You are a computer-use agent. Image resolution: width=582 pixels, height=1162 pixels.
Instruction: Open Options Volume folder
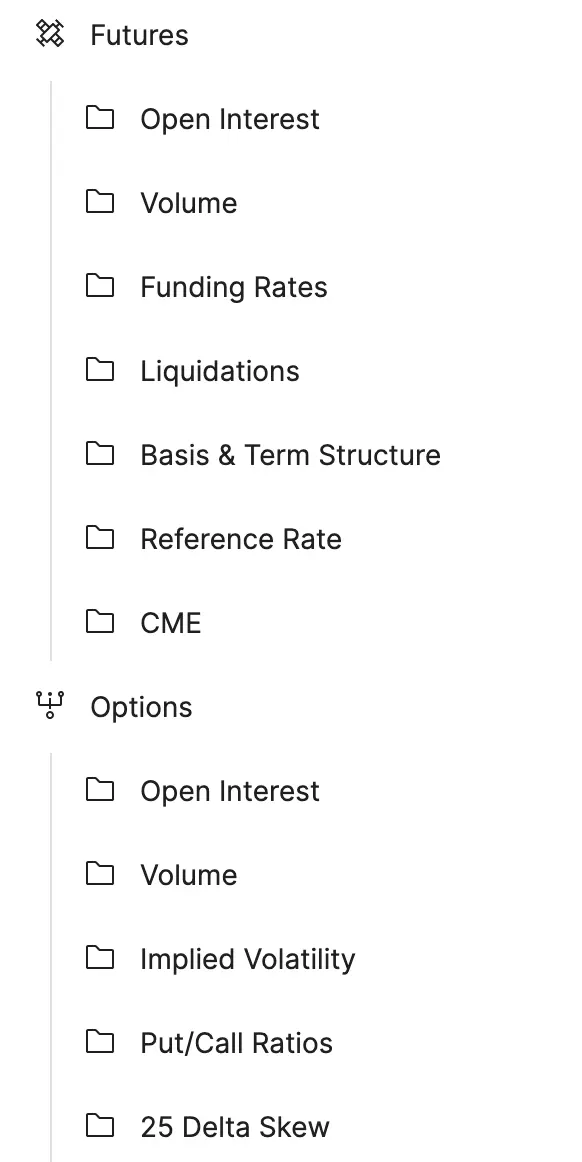189,875
